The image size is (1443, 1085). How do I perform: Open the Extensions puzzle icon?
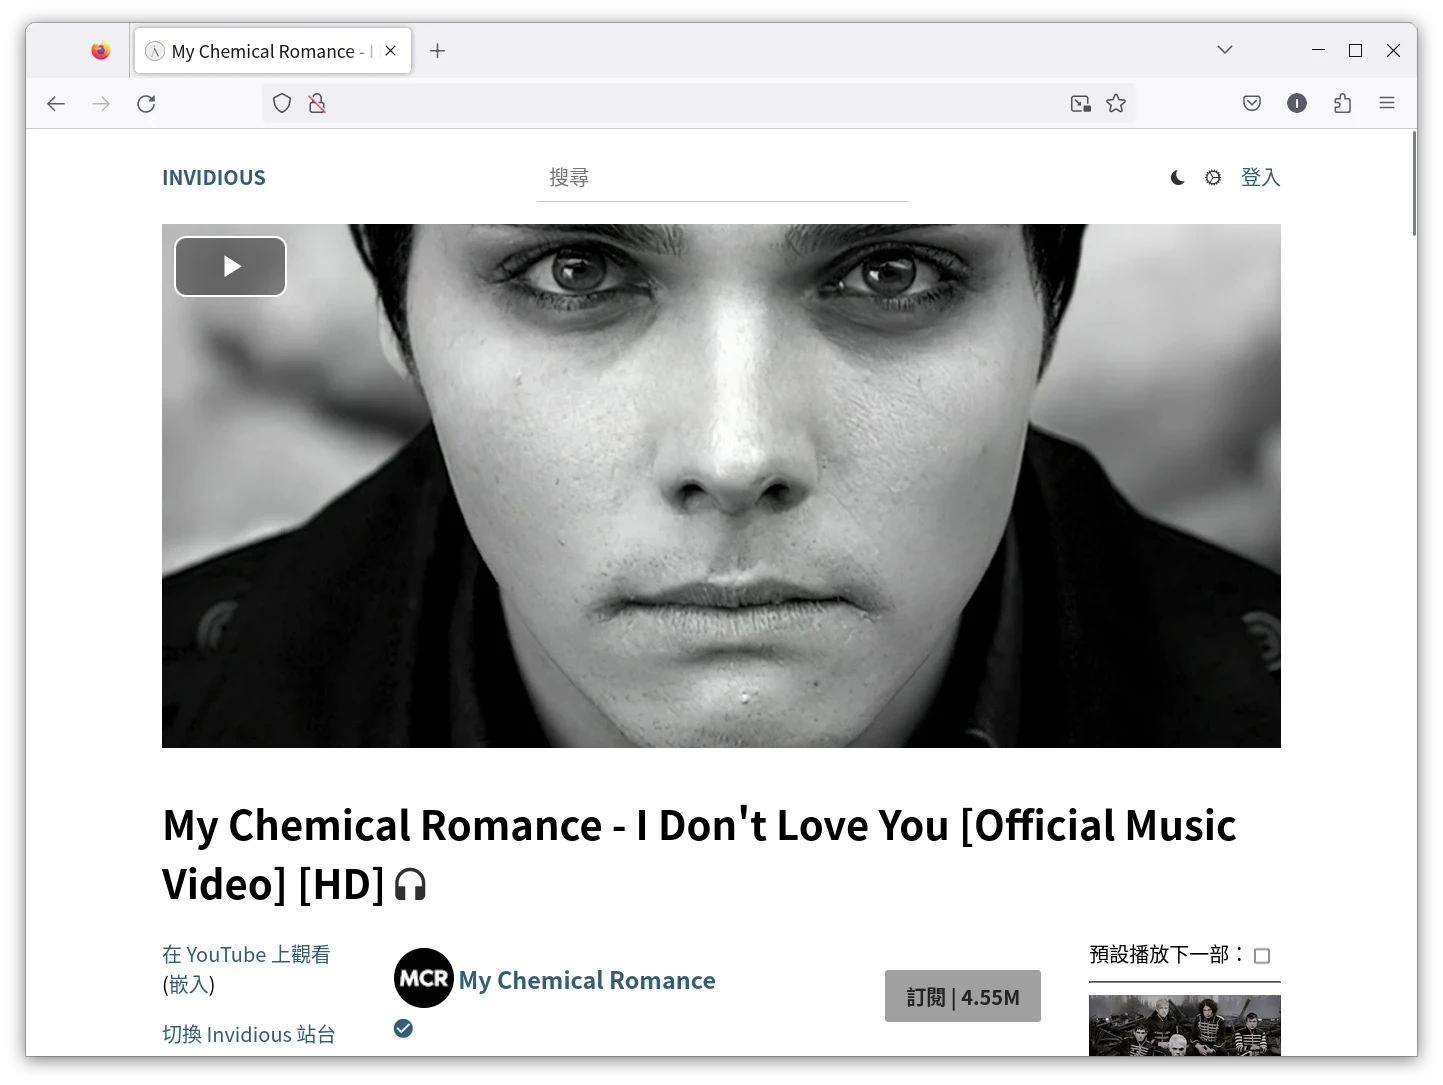coord(1342,103)
